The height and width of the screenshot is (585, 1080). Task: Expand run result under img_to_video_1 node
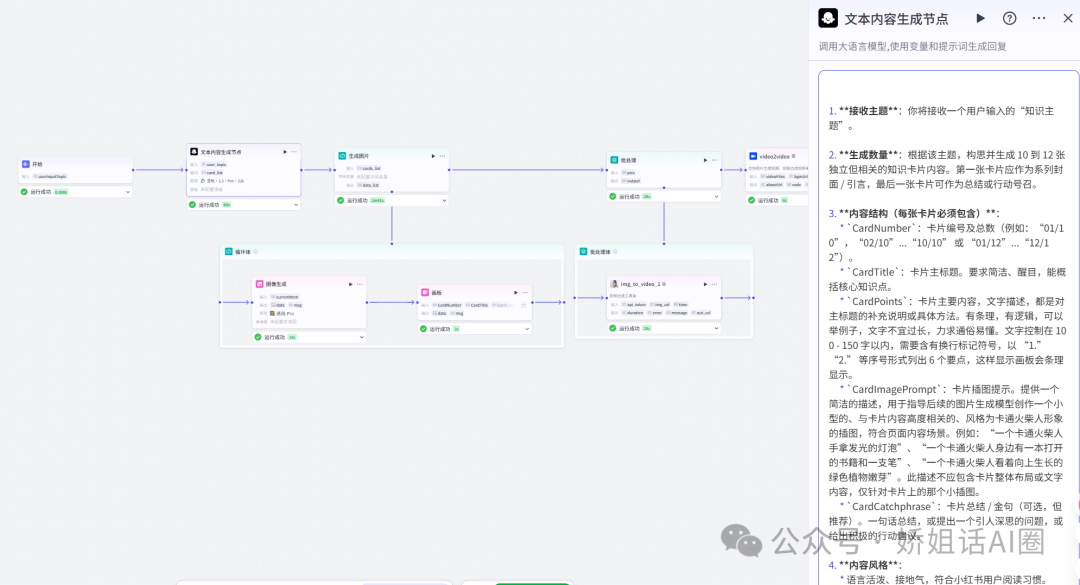tap(716, 328)
